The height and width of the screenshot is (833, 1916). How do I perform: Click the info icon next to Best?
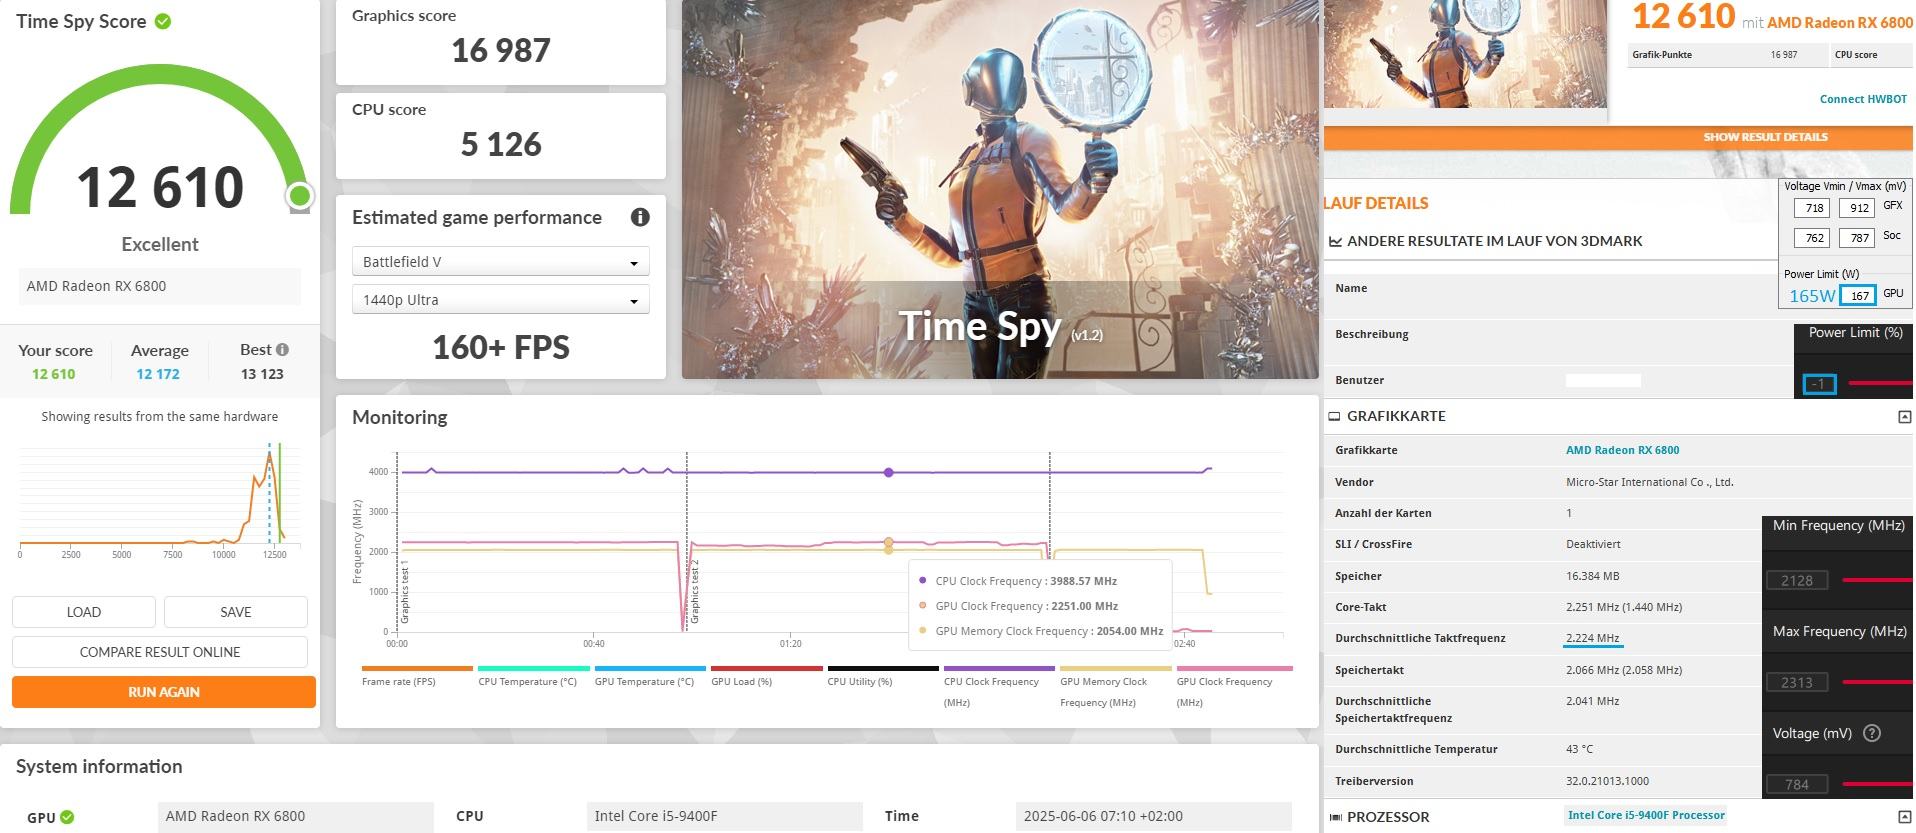tap(283, 349)
